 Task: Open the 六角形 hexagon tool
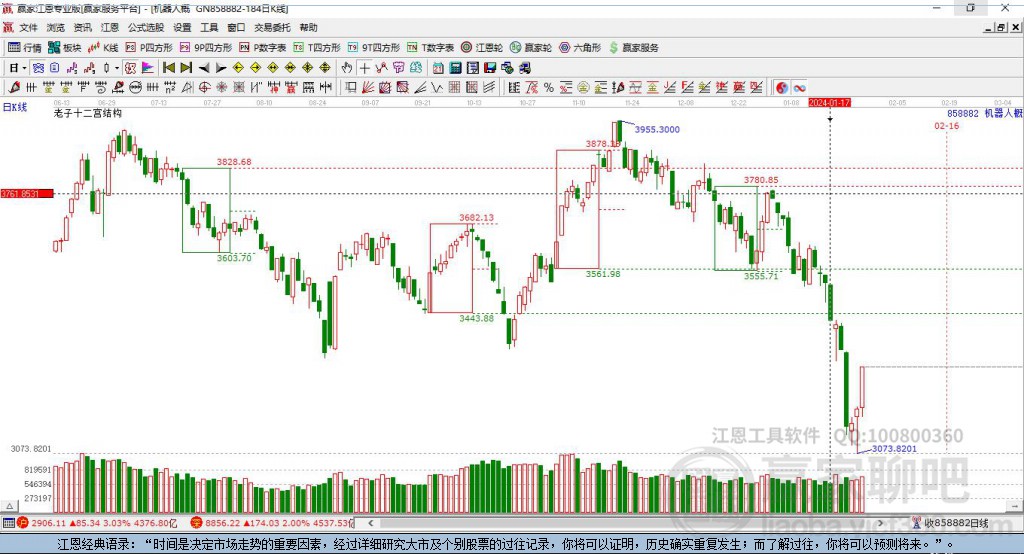pos(580,48)
